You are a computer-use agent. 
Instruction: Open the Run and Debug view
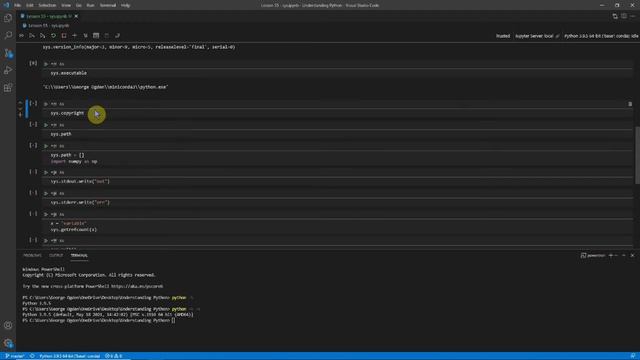pos(8,70)
